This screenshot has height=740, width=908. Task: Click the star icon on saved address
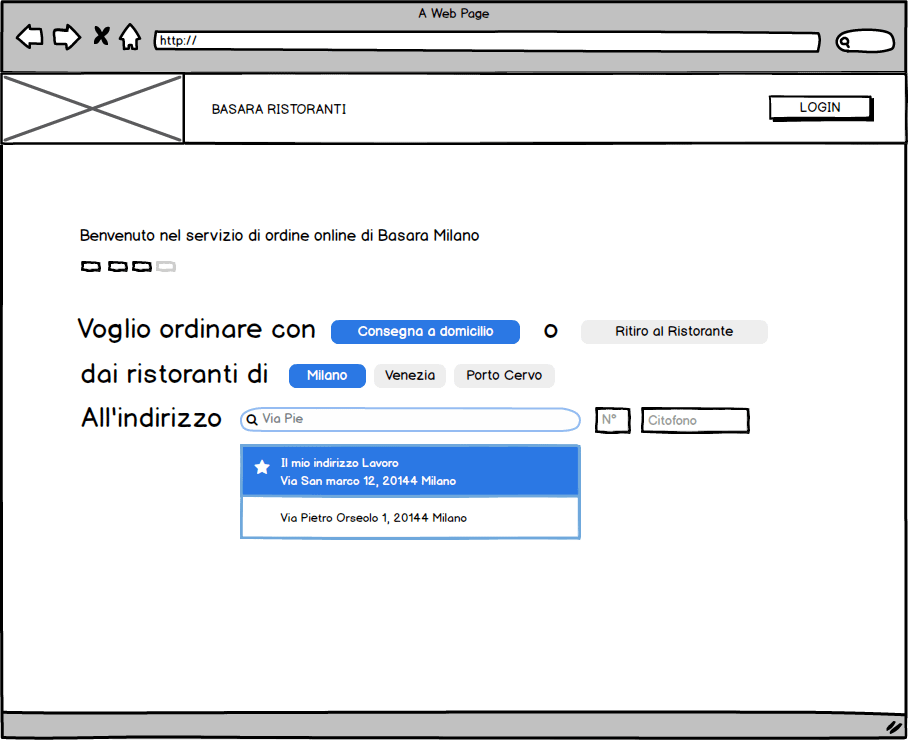click(x=262, y=467)
